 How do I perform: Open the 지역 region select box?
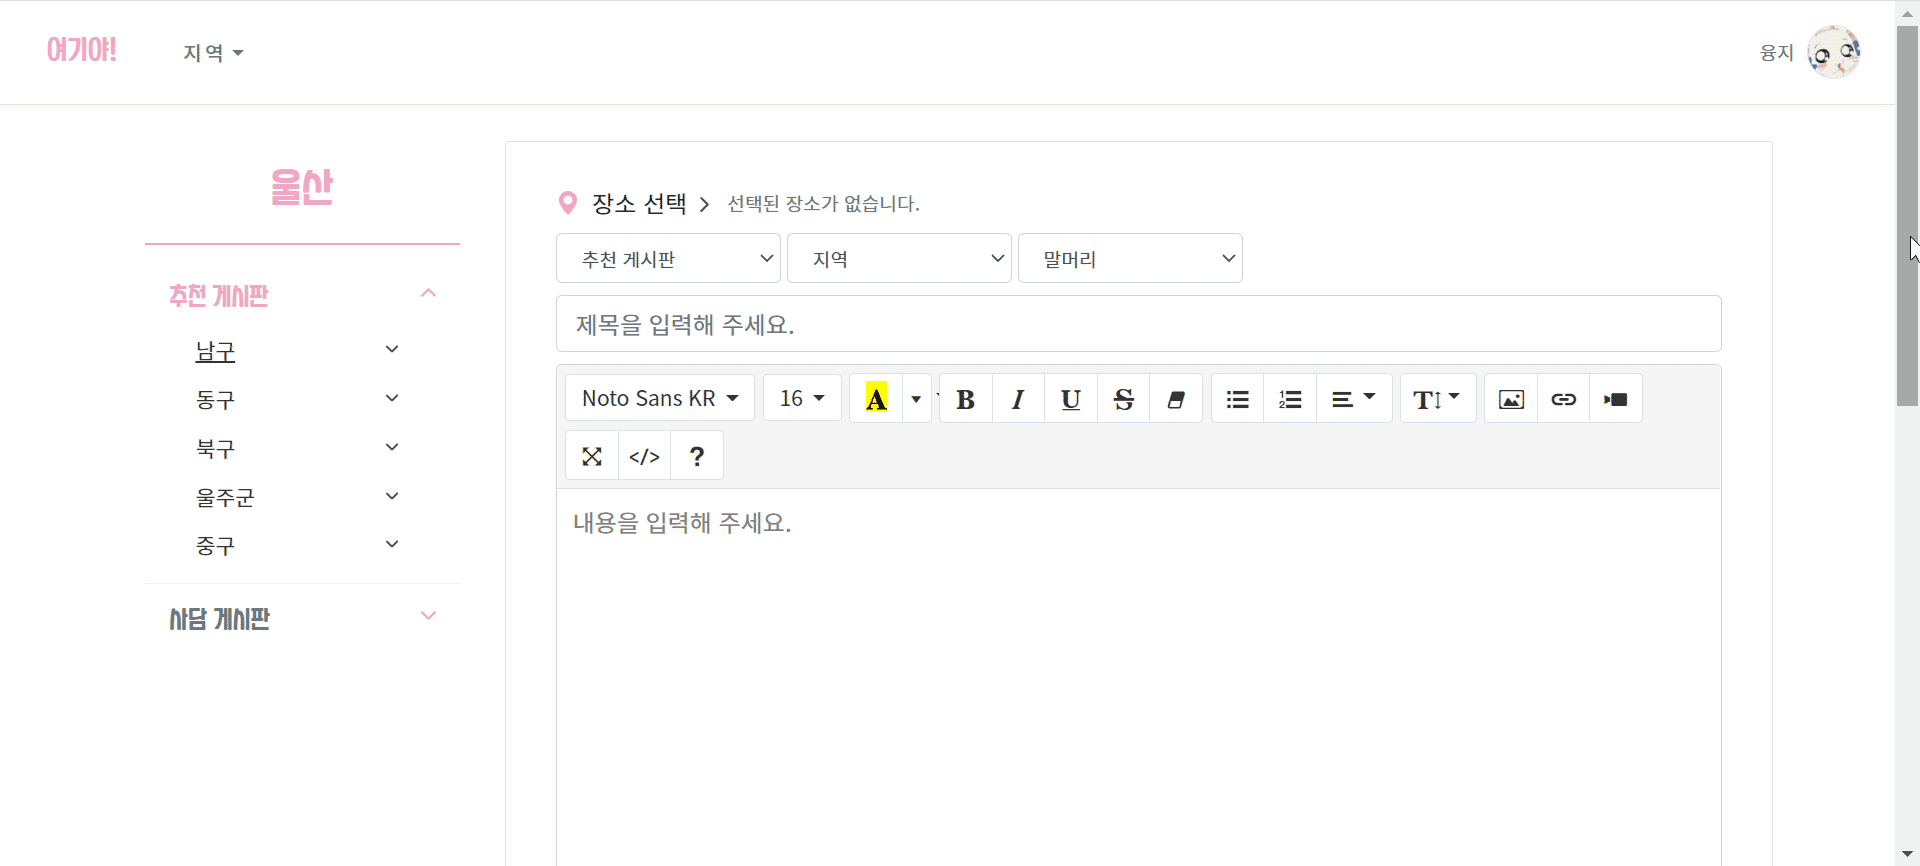[x=899, y=259]
